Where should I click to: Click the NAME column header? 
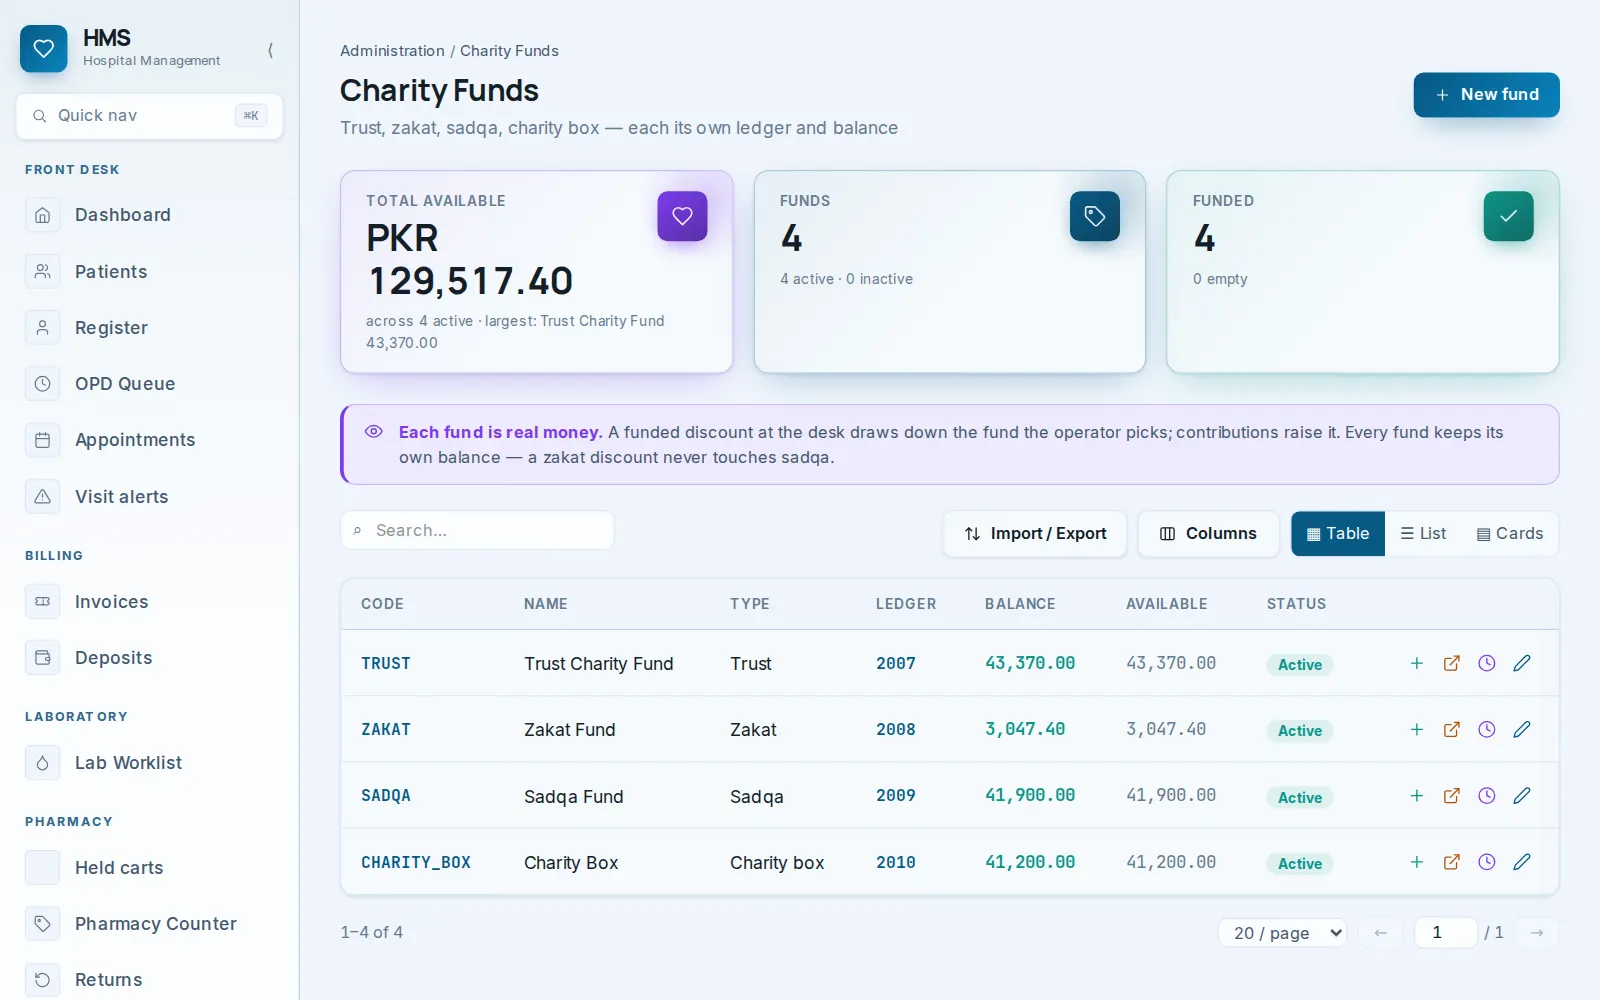(x=546, y=604)
